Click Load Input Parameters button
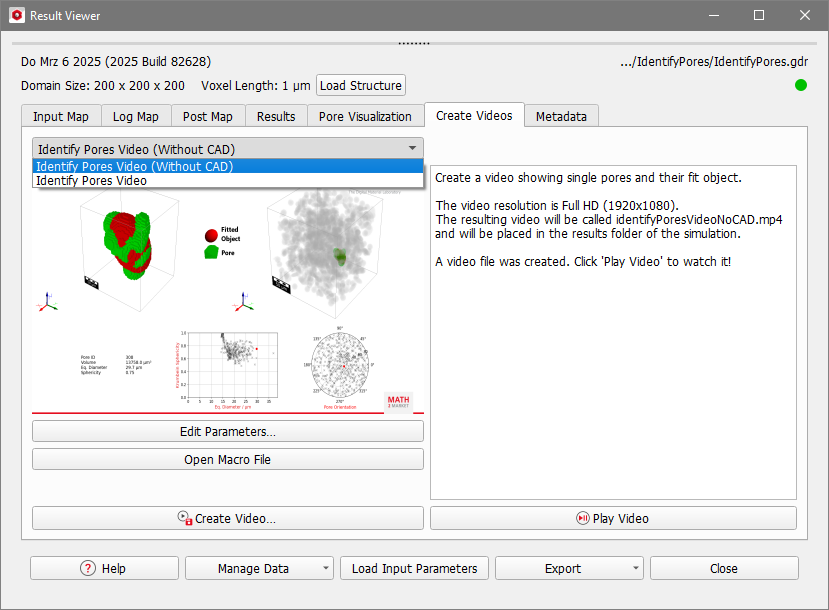 414,568
